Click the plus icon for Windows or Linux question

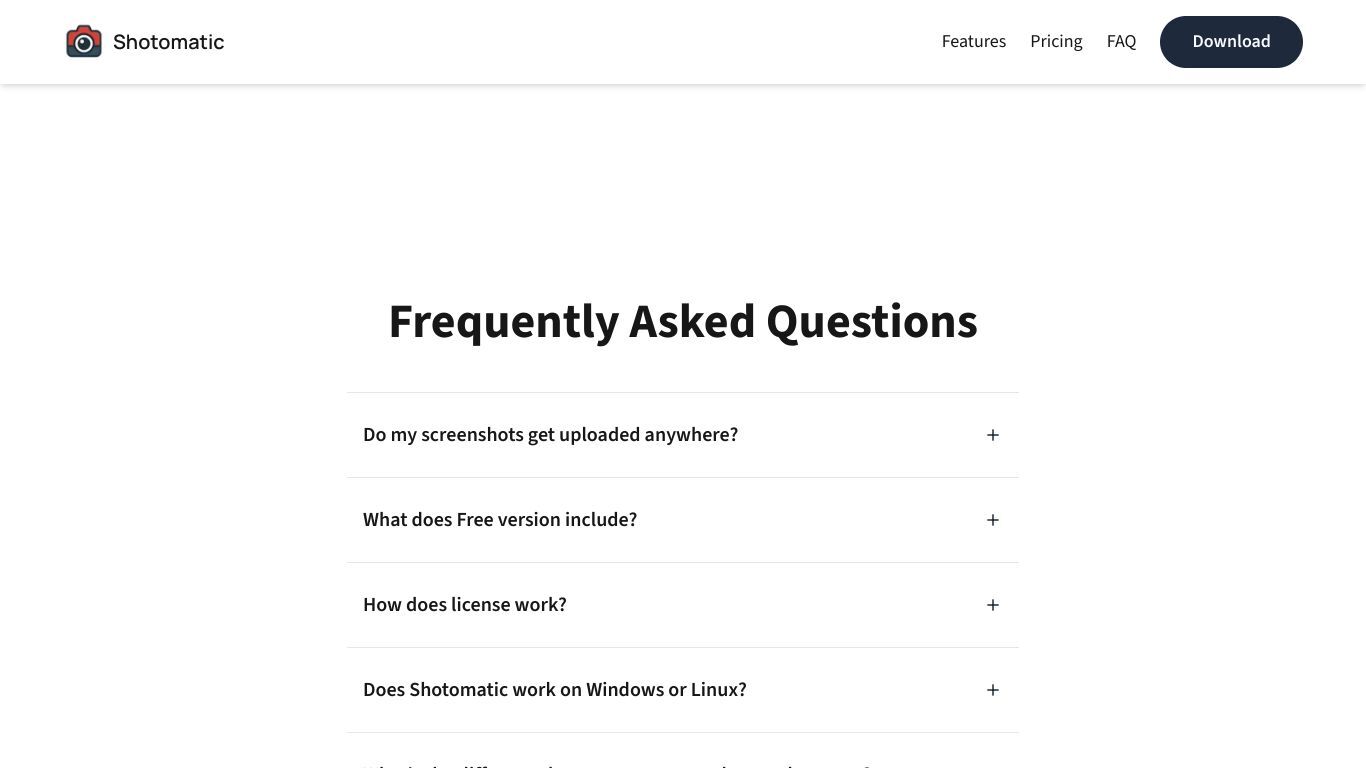tap(993, 690)
